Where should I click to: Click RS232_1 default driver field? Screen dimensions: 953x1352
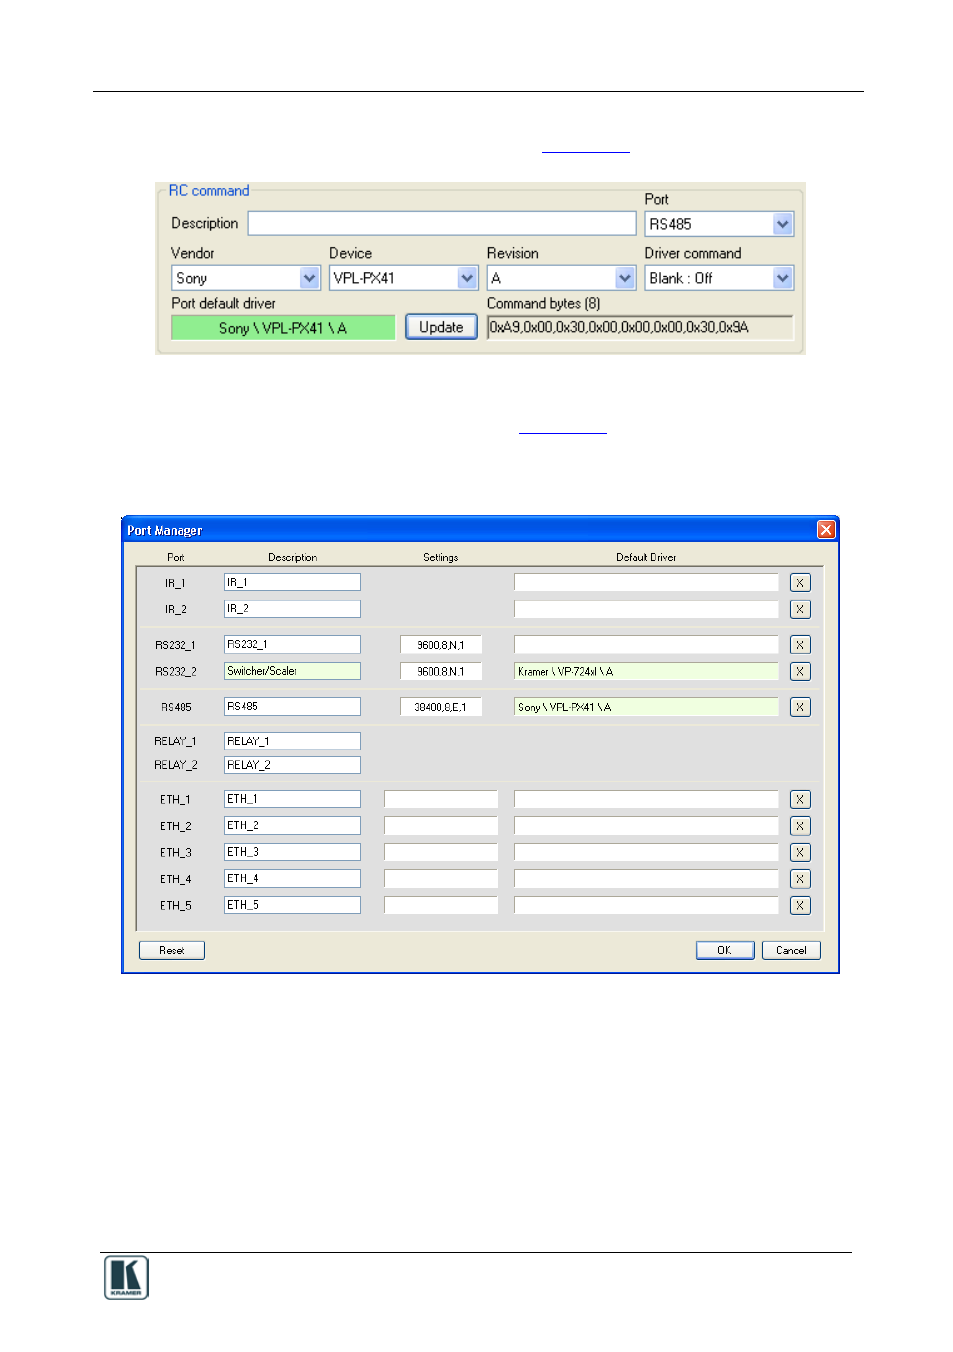646,644
